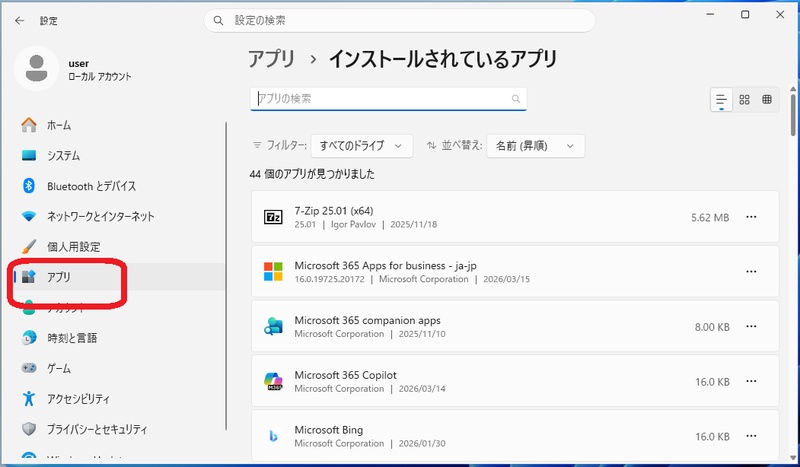Click the user profile avatar icon
This screenshot has width=800, height=467.
tap(36, 68)
